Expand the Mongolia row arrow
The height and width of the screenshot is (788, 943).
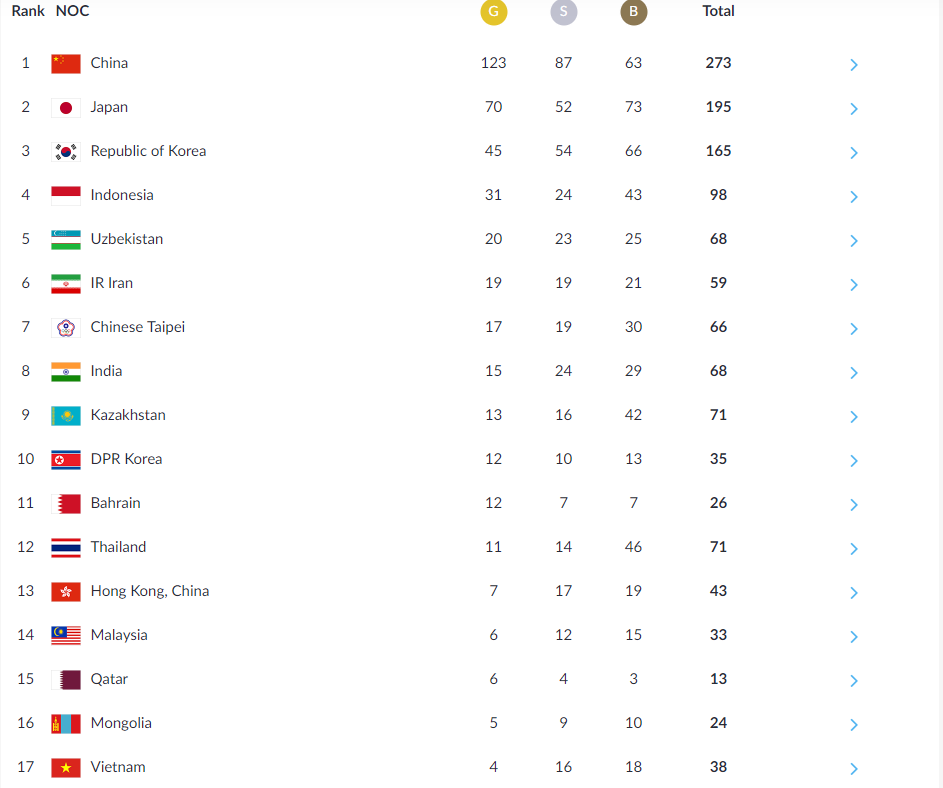point(854,725)
